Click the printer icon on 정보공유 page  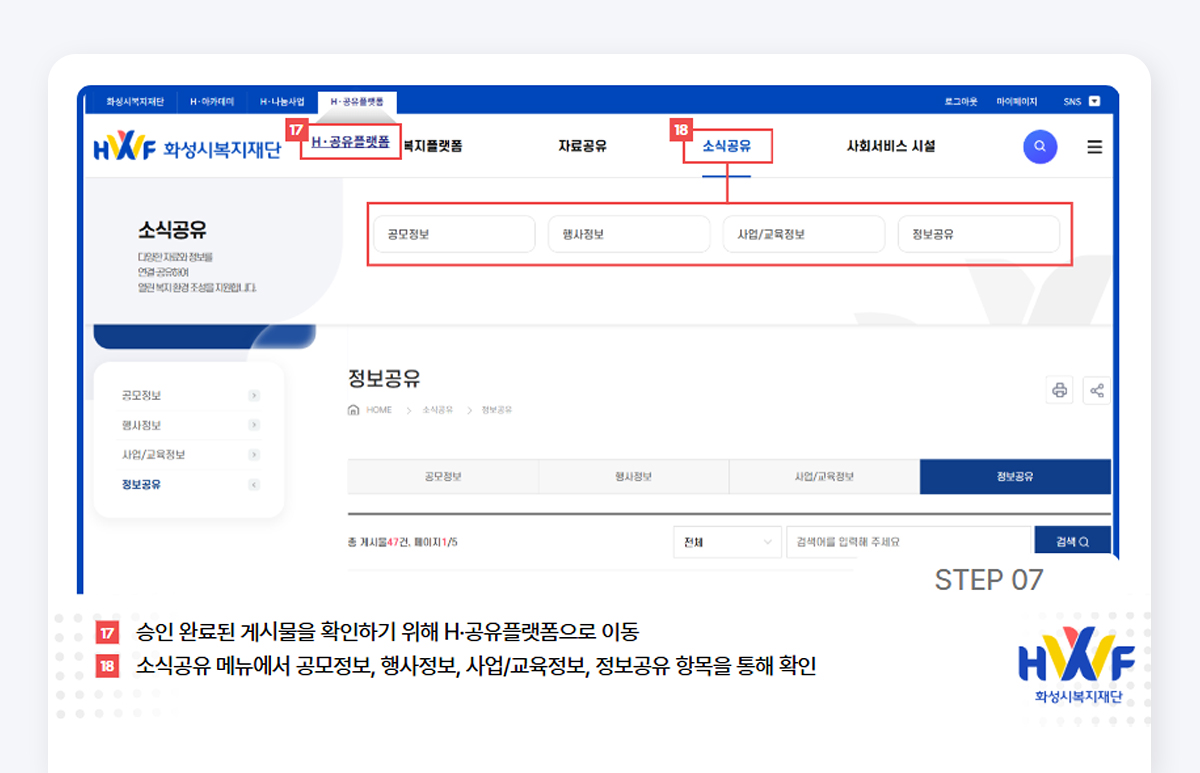[x=1060, y=390]
